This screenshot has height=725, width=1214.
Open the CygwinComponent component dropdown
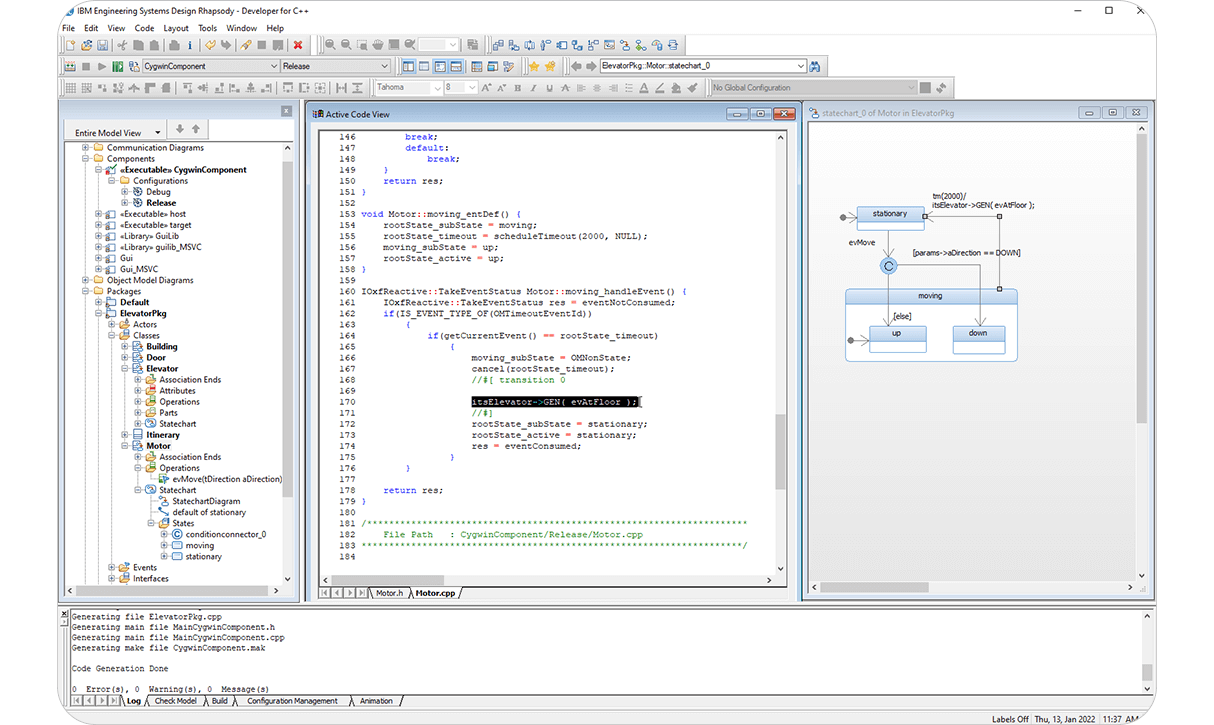(274, 66)
